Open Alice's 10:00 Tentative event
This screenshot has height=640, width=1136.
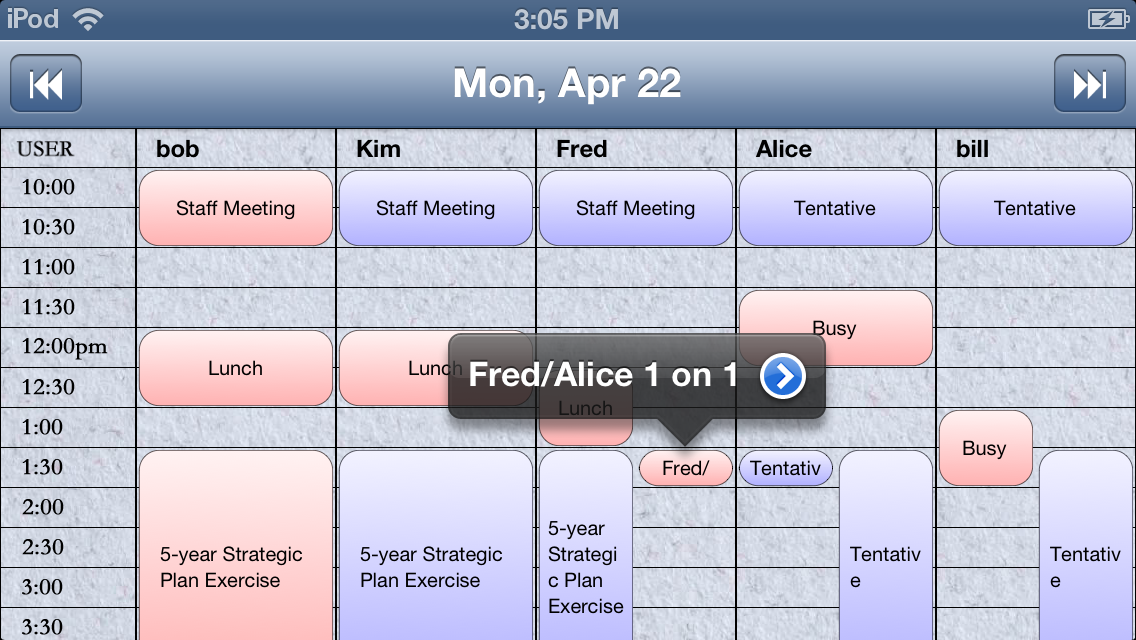[x=835, y=208]
